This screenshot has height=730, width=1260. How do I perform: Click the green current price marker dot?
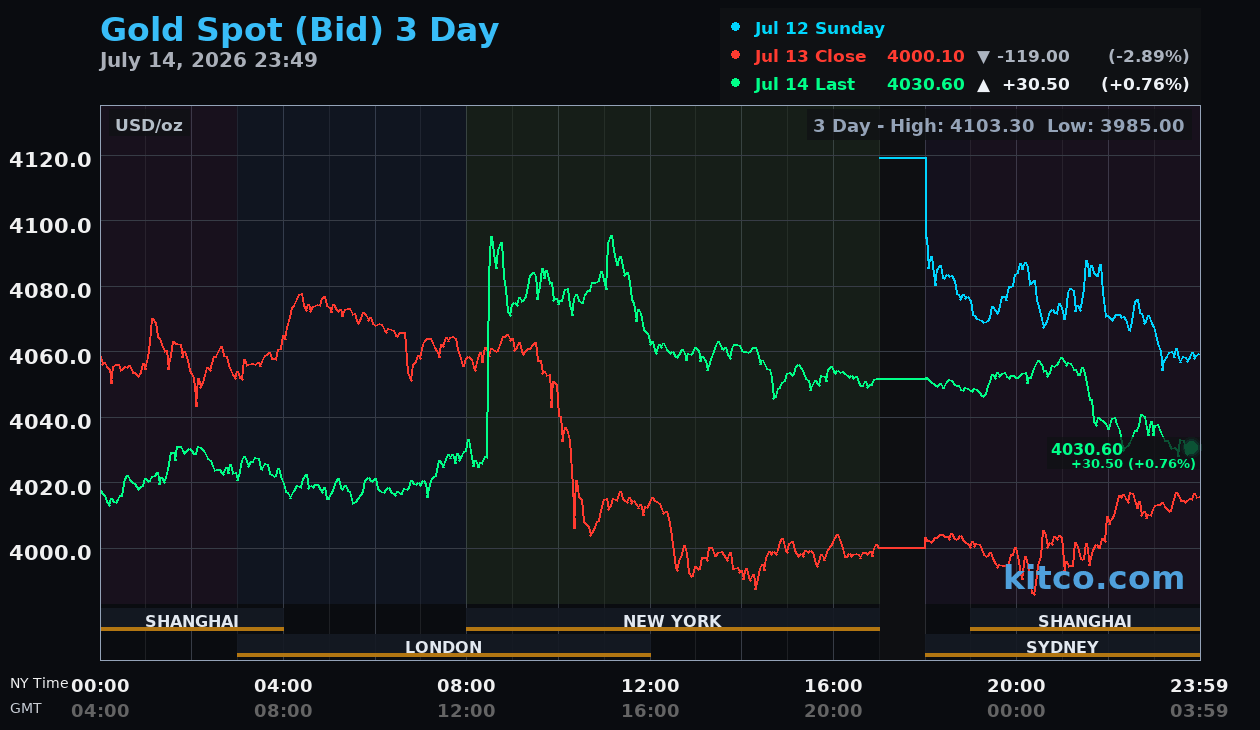tap(1190, 448)
